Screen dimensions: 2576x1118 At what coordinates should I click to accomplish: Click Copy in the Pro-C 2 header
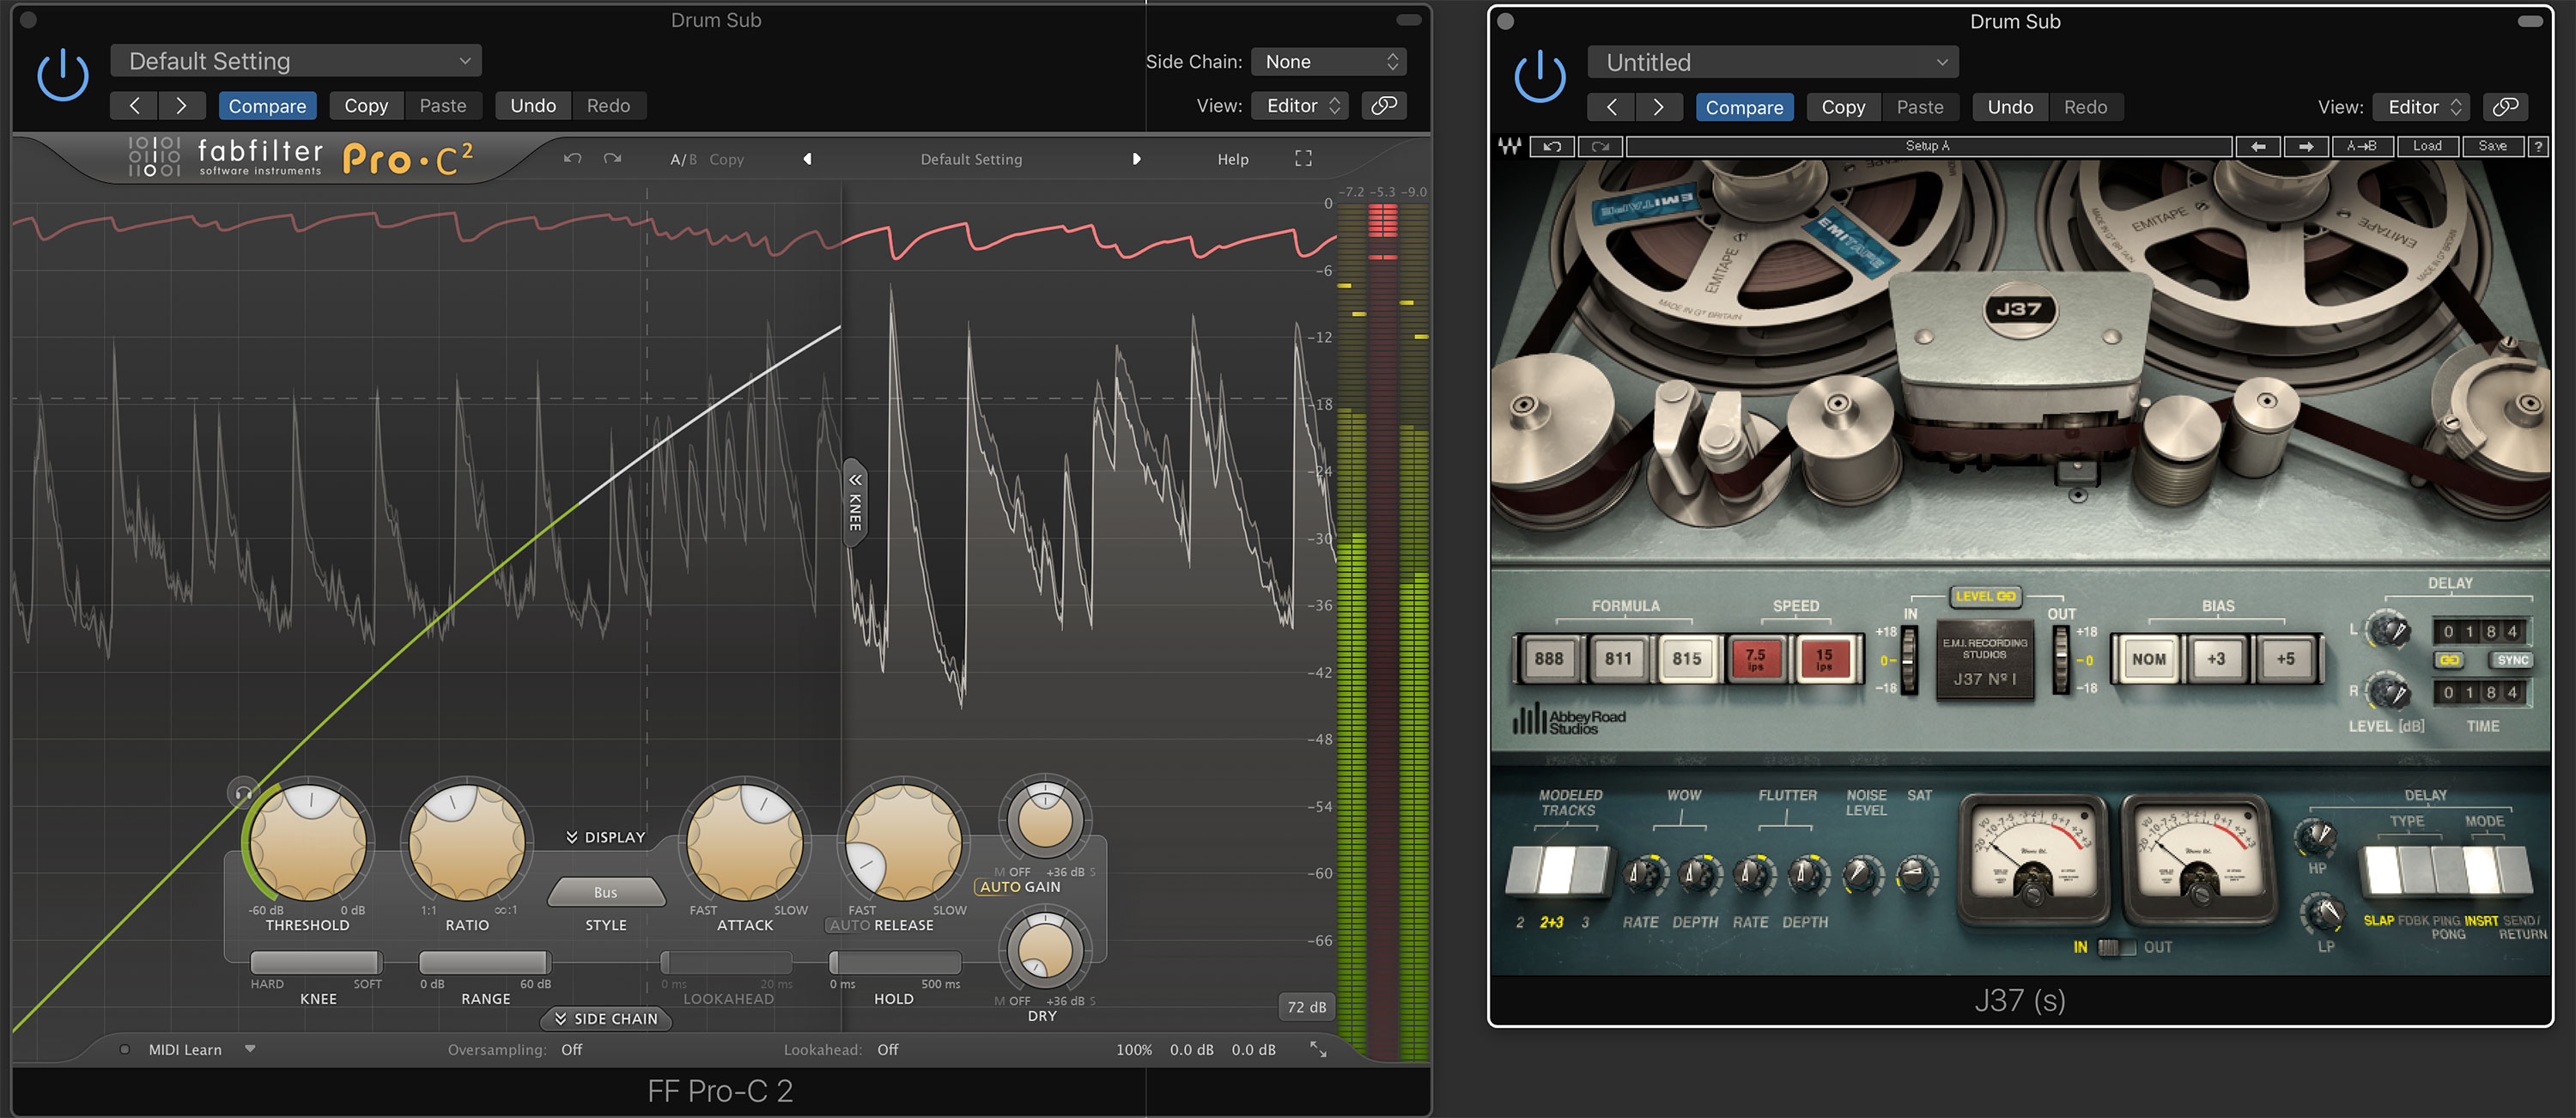tap(366, 105)
